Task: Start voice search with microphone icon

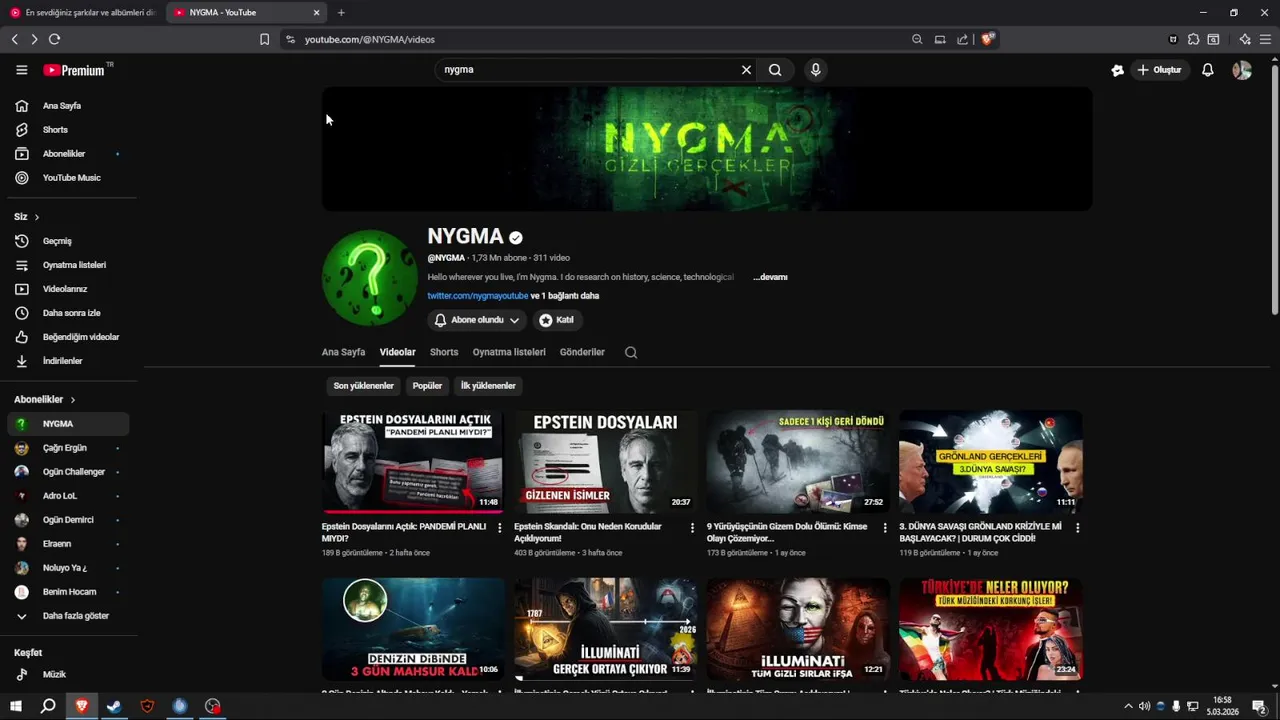Action: click(x=816, y=70)
